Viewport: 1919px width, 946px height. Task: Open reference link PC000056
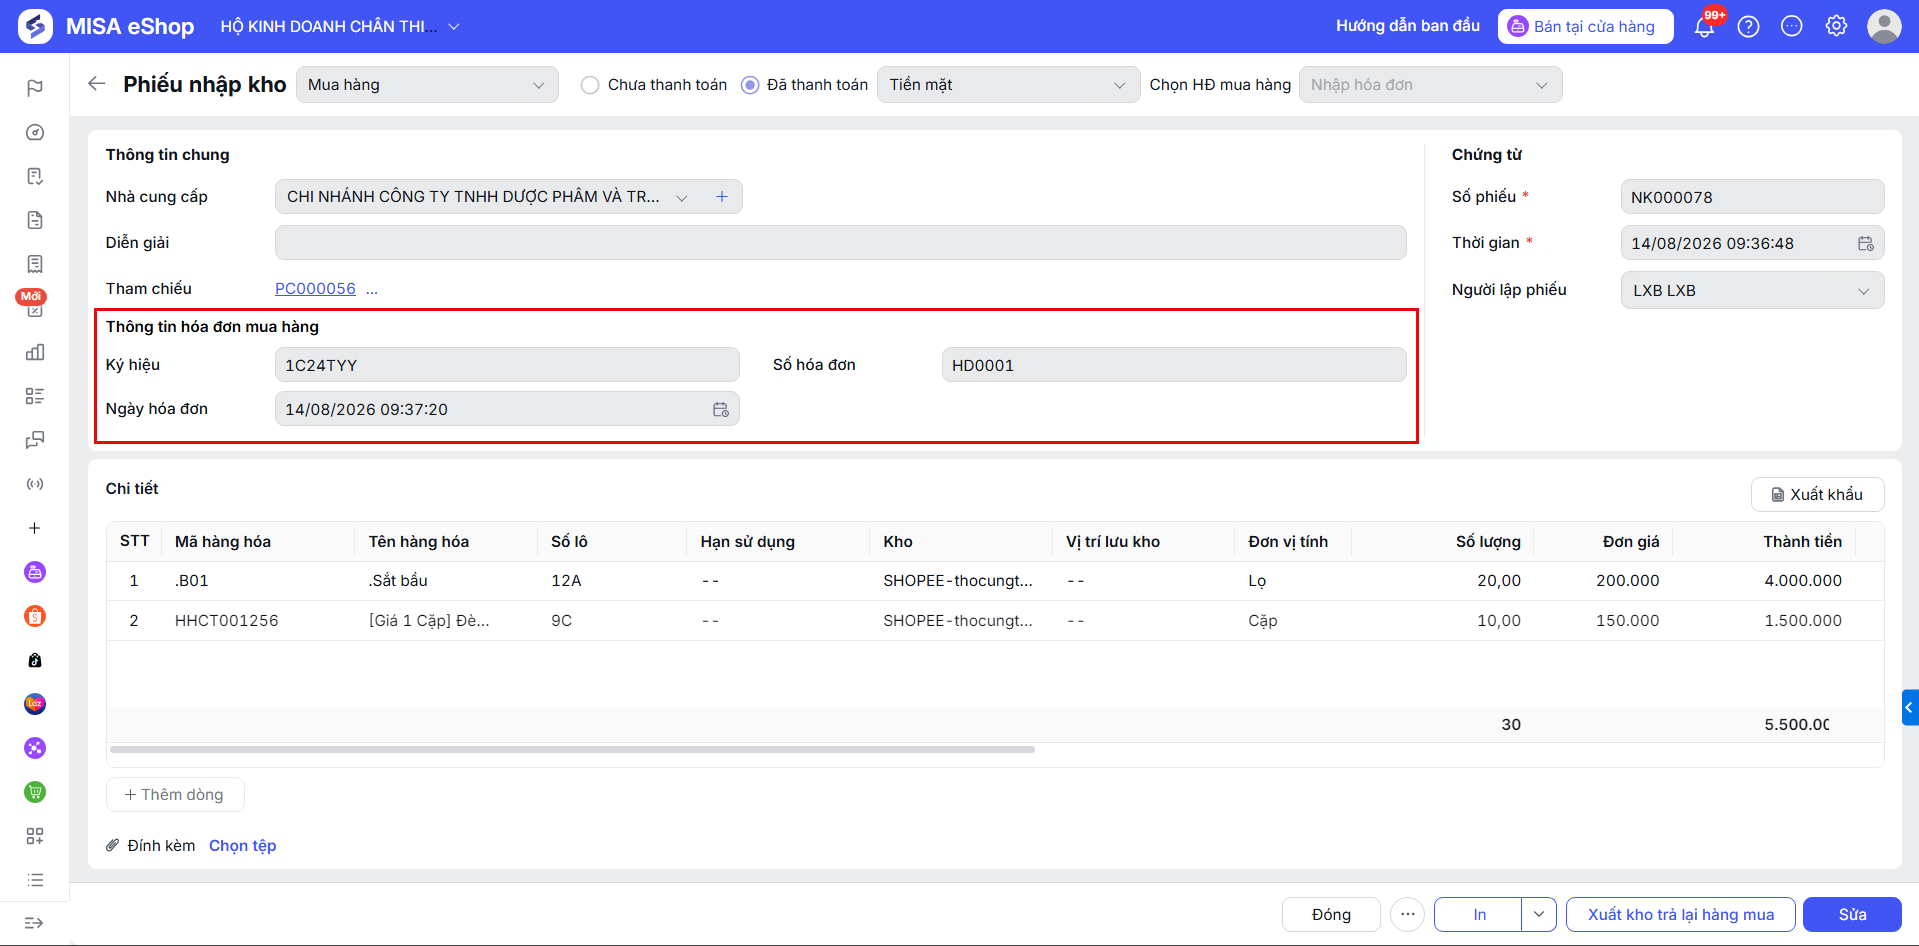315,288
